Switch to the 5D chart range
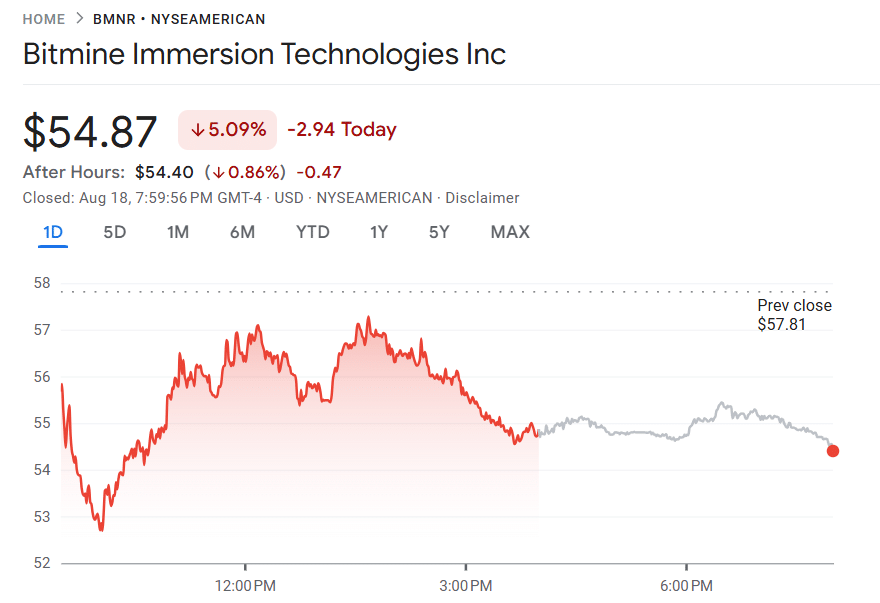The width and height of the screenshot is (880, 603). (115, 233)
